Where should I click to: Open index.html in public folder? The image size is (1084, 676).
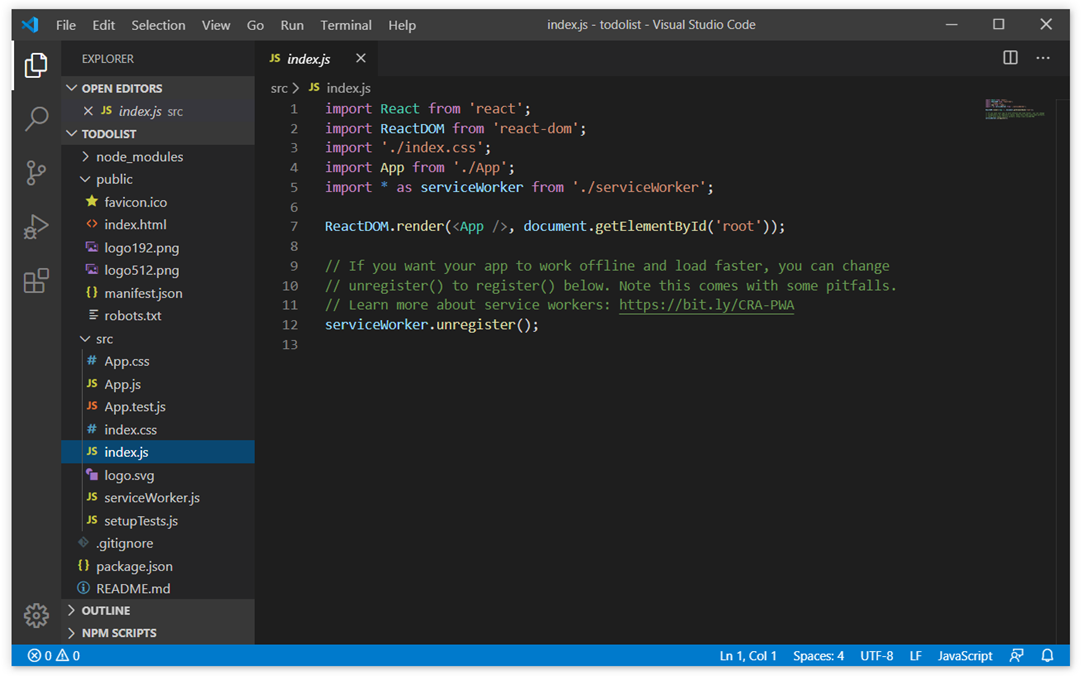tap(158, 225)
